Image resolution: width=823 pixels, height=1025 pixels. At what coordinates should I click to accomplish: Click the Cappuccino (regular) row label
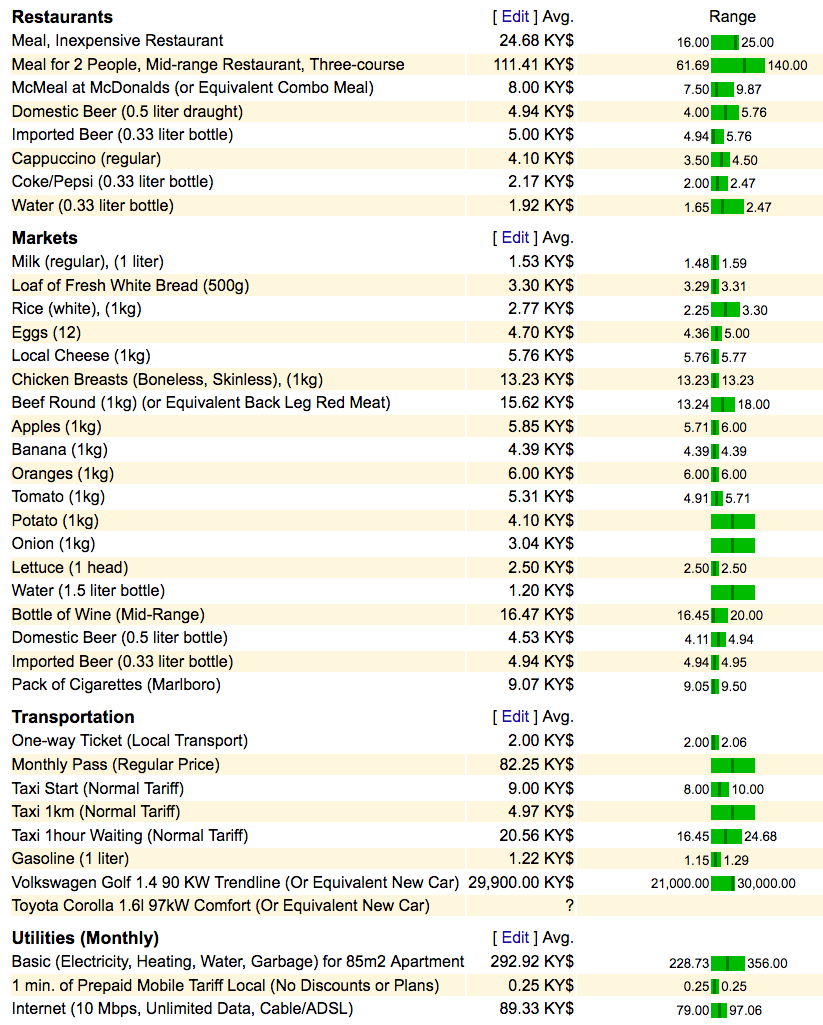pyautogui.click(x=86, y=158)
